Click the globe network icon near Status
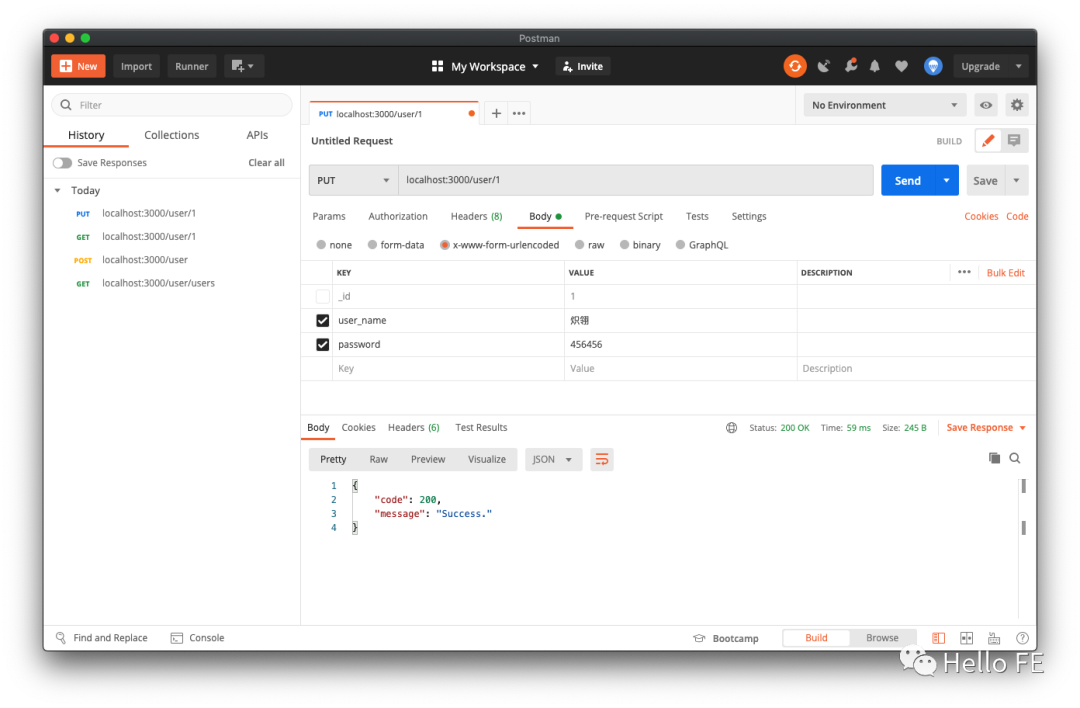This screenshot has width=1080, height=708. [x=731, y=428]
